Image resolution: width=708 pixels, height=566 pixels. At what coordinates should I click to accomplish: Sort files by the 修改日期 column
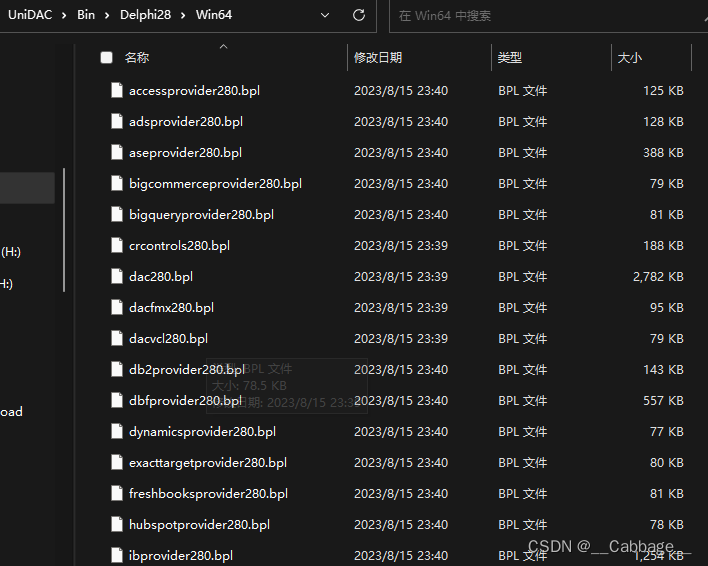378,57
